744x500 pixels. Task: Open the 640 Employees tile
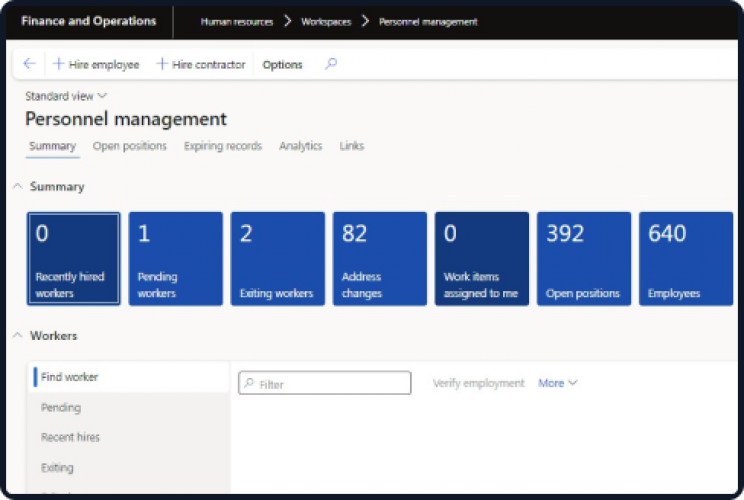coord(686,259)
